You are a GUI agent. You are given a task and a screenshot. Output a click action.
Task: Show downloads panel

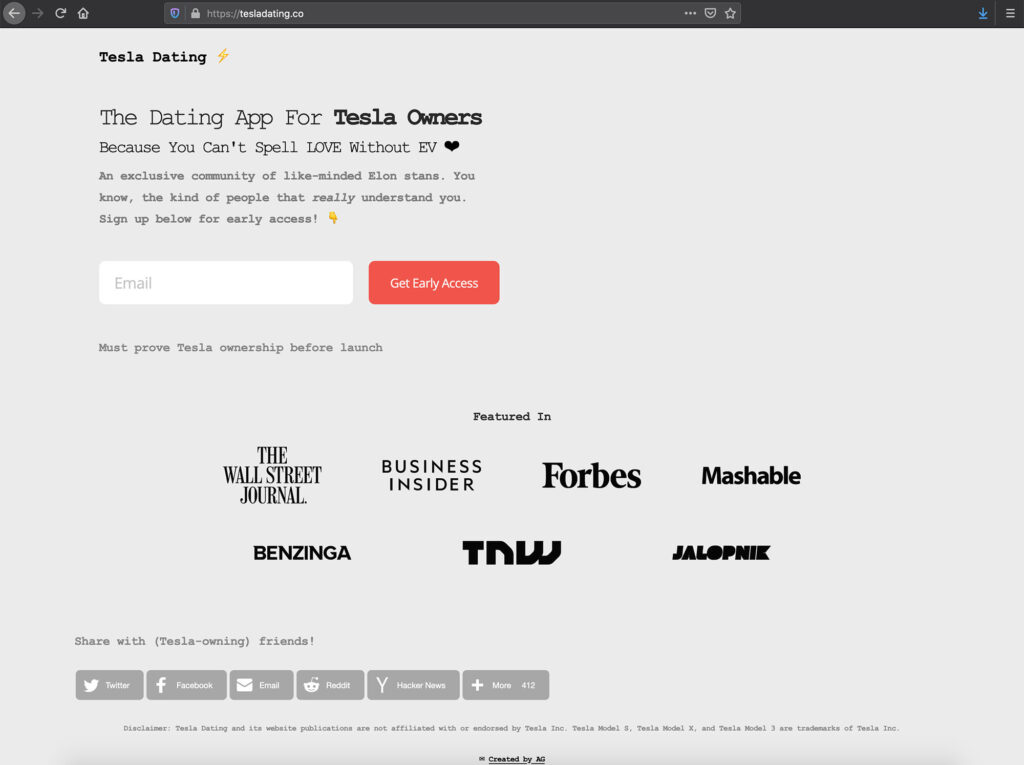click(x=983, y=13)
